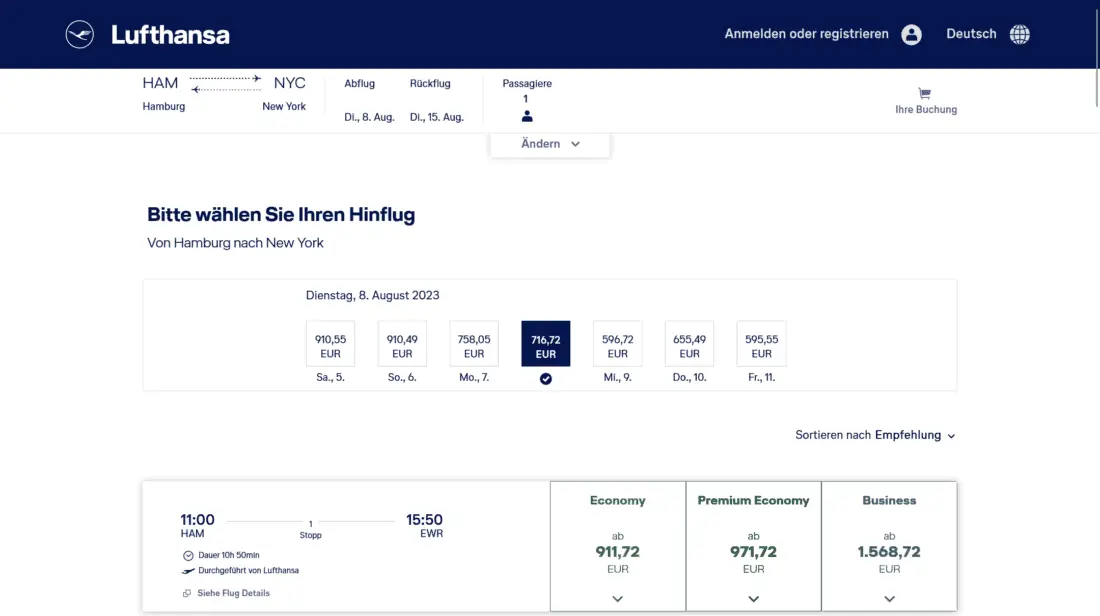Click the clock icon beside Dauer 10h 50min

pos(188,555)
